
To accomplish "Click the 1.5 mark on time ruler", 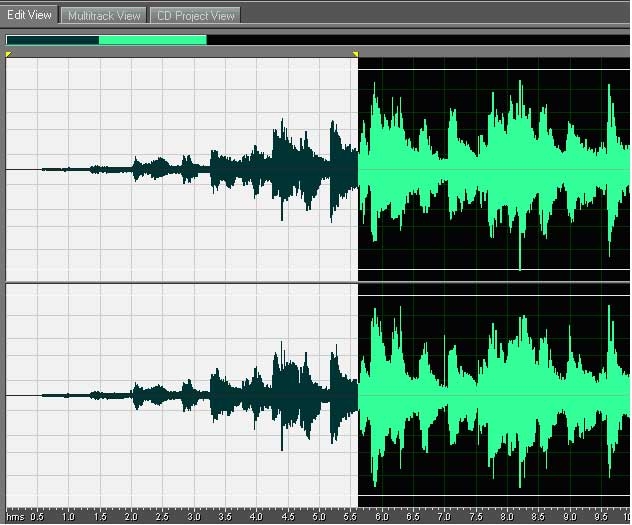I will pos(100,517).
